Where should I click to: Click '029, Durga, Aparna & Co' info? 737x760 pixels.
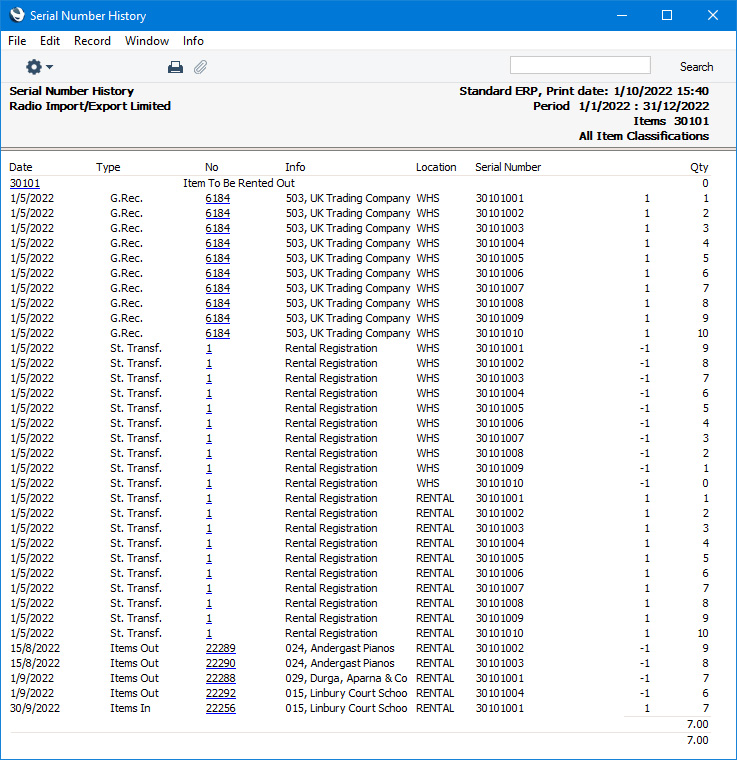(x=346, y=678)
